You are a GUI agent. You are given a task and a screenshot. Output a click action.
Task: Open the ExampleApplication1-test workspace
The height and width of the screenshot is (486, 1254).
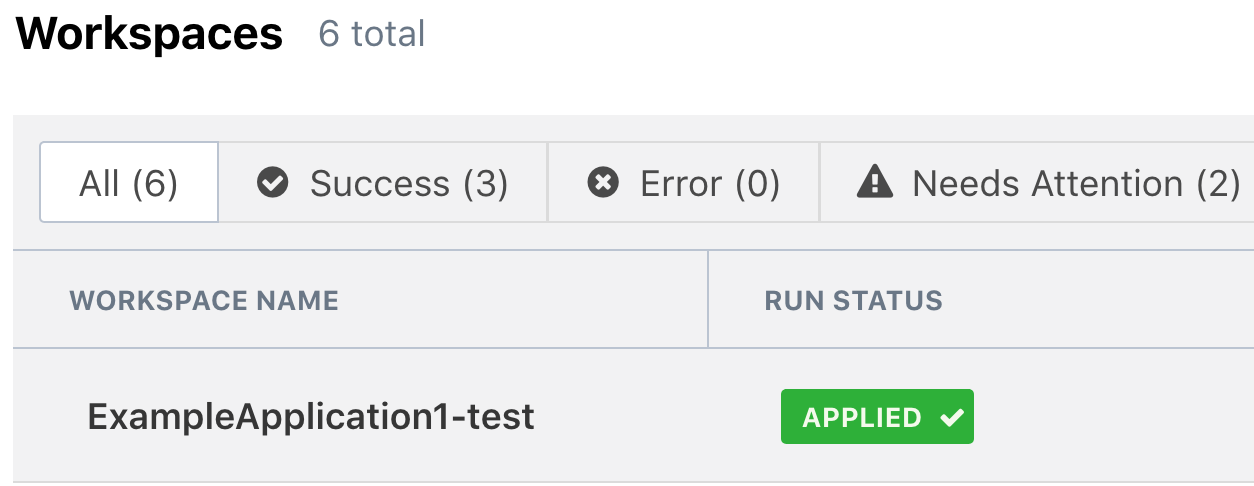(x=311, y=416)
